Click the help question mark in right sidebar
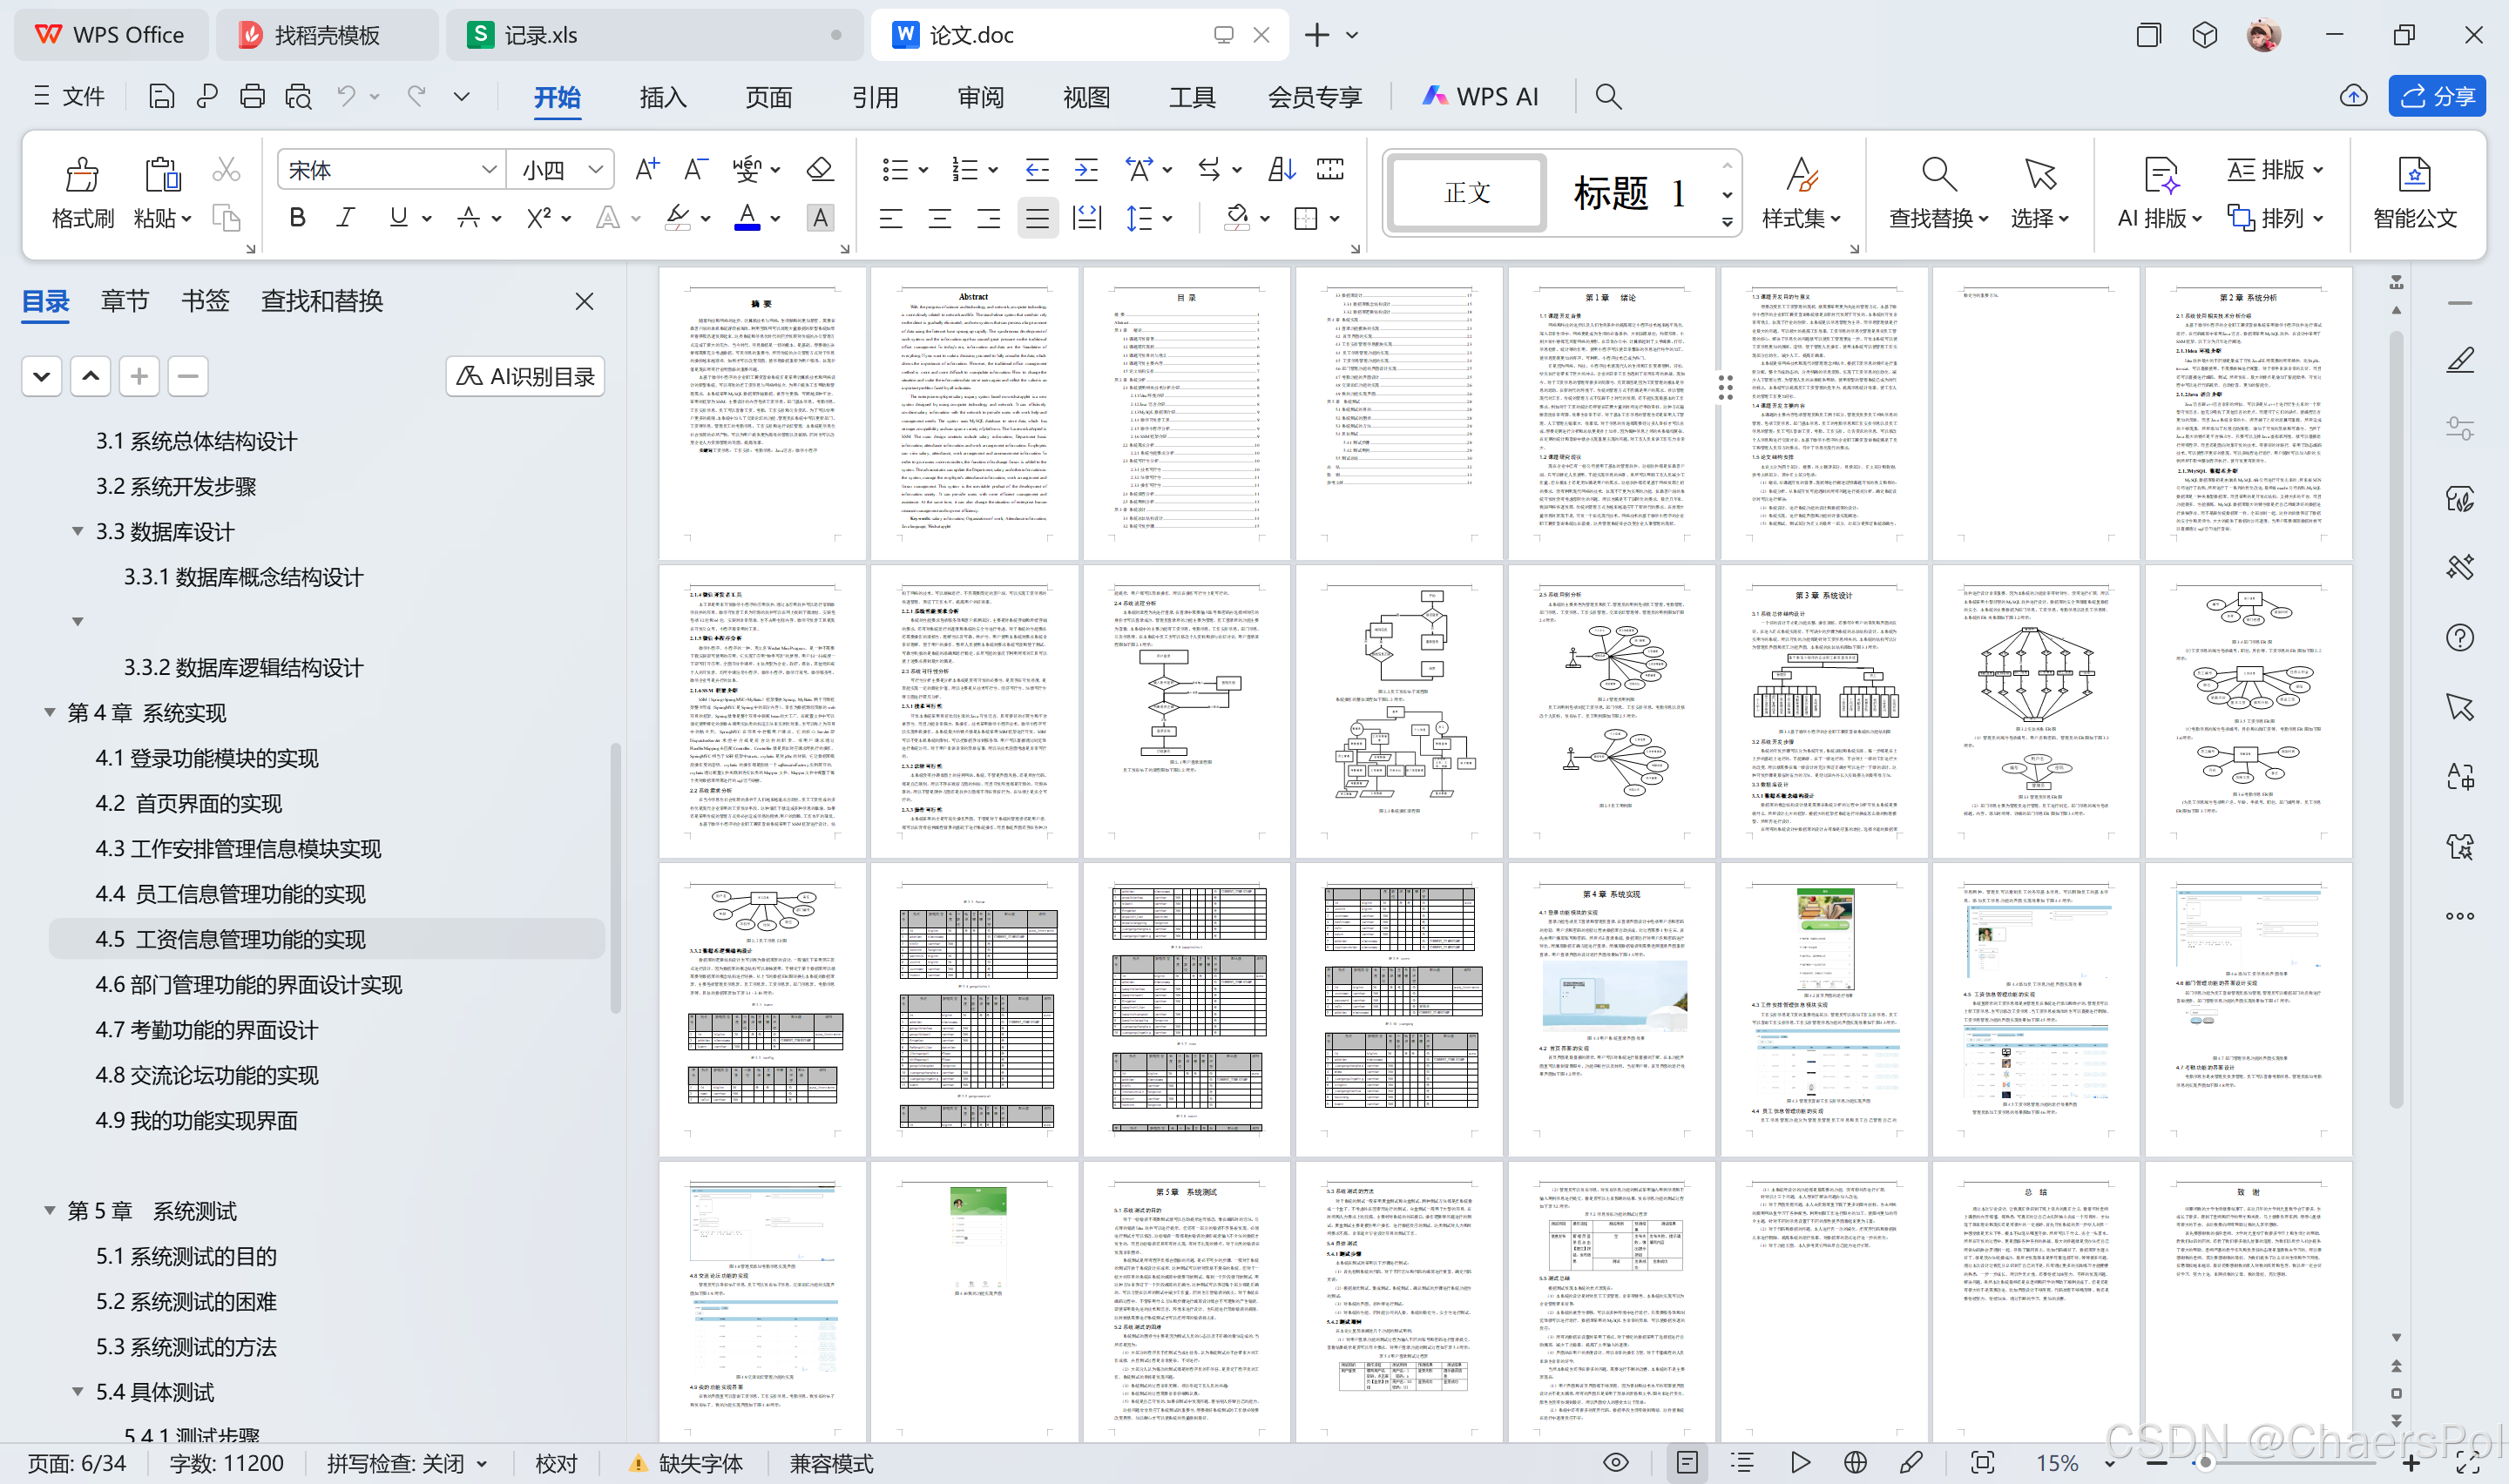 (x=2459, y=638)
